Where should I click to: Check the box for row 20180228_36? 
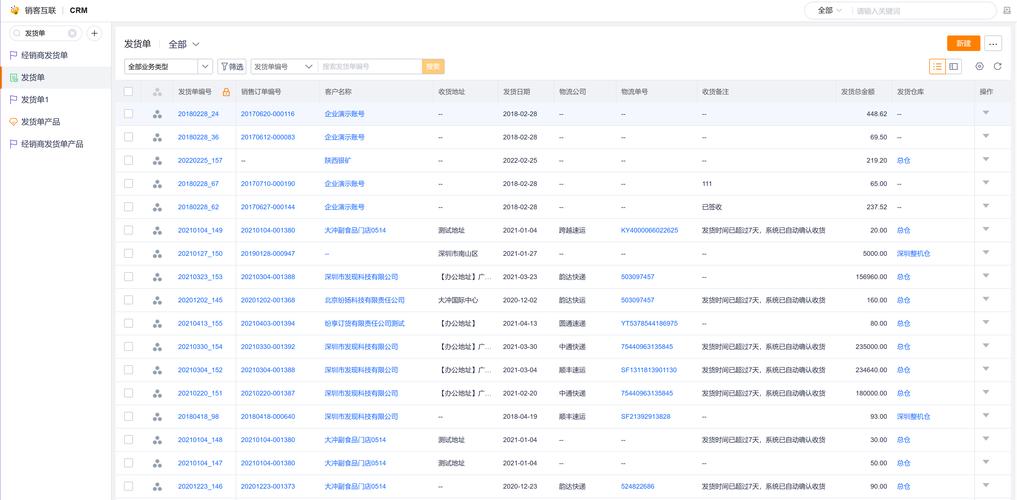click(128, 137)
